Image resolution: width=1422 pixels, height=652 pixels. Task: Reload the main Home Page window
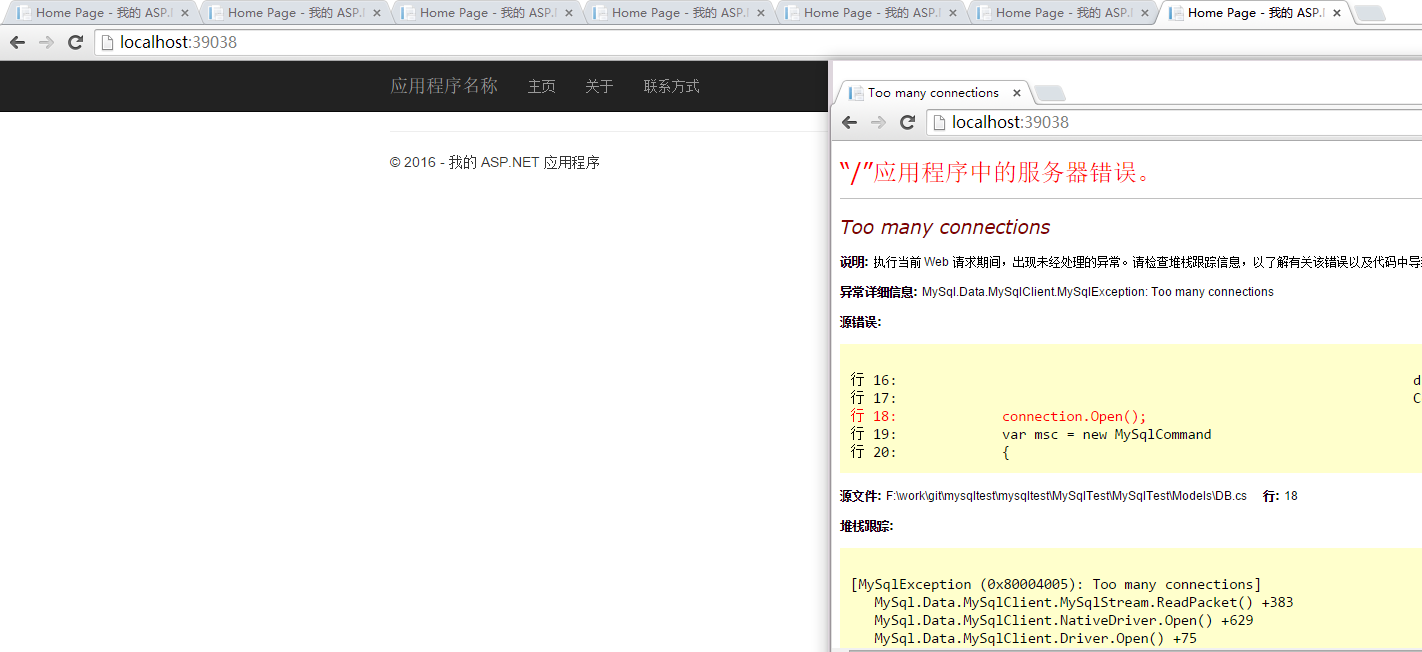[75, 43]
